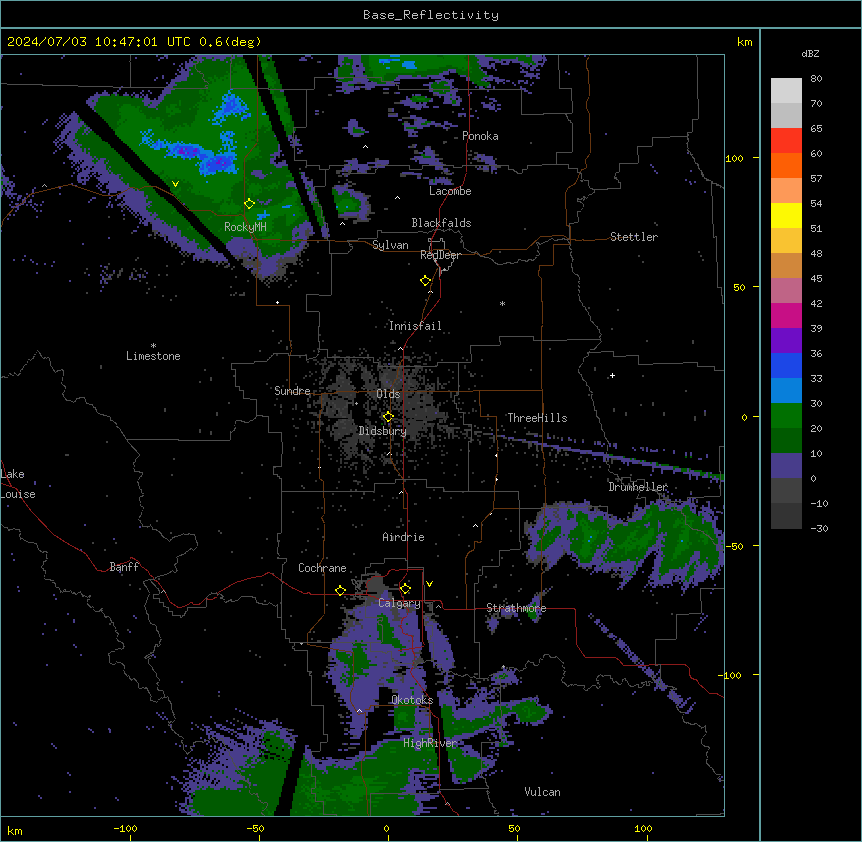Click the Sylvan label

(x=390, y=245)
